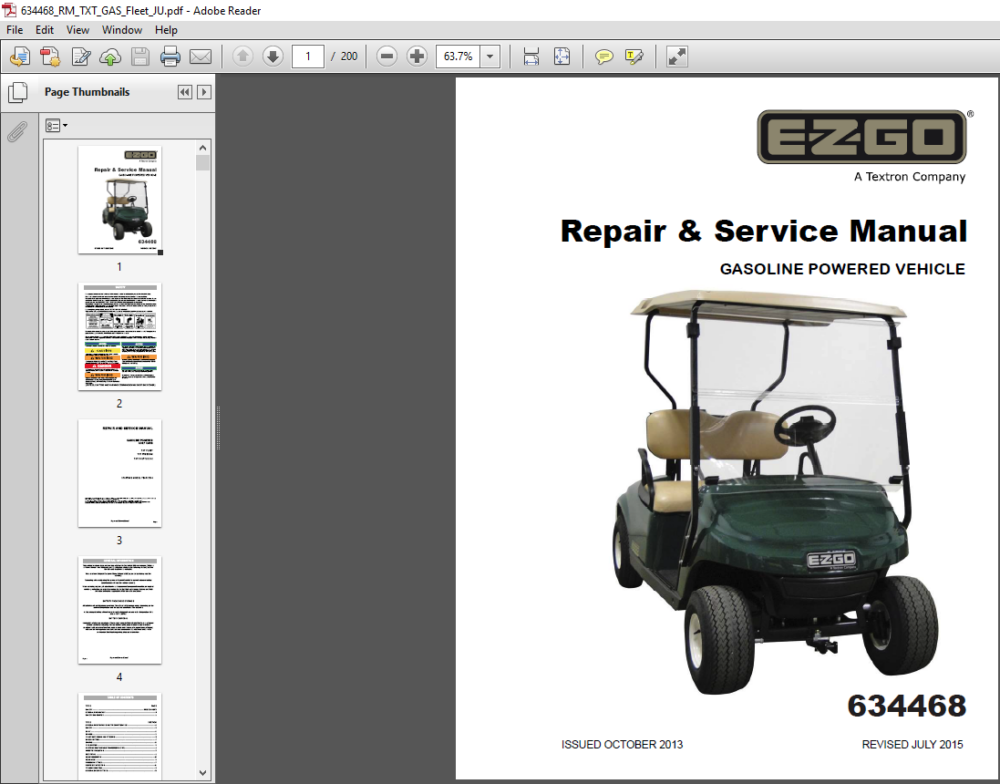Click the page label 1 under thumbnail
1000x784 pixels.
click(119, 267)
